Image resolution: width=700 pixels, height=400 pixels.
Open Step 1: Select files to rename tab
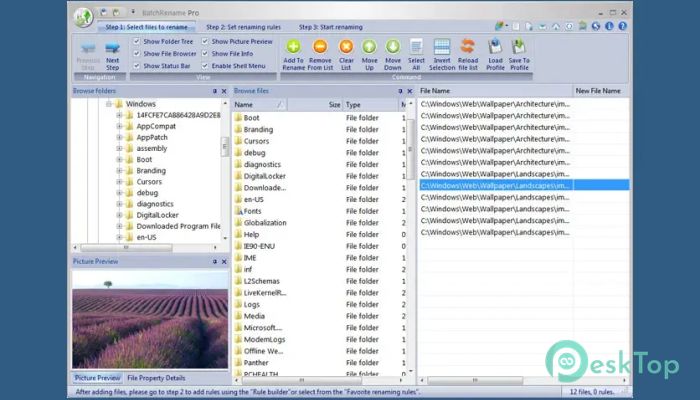(146, 27)
